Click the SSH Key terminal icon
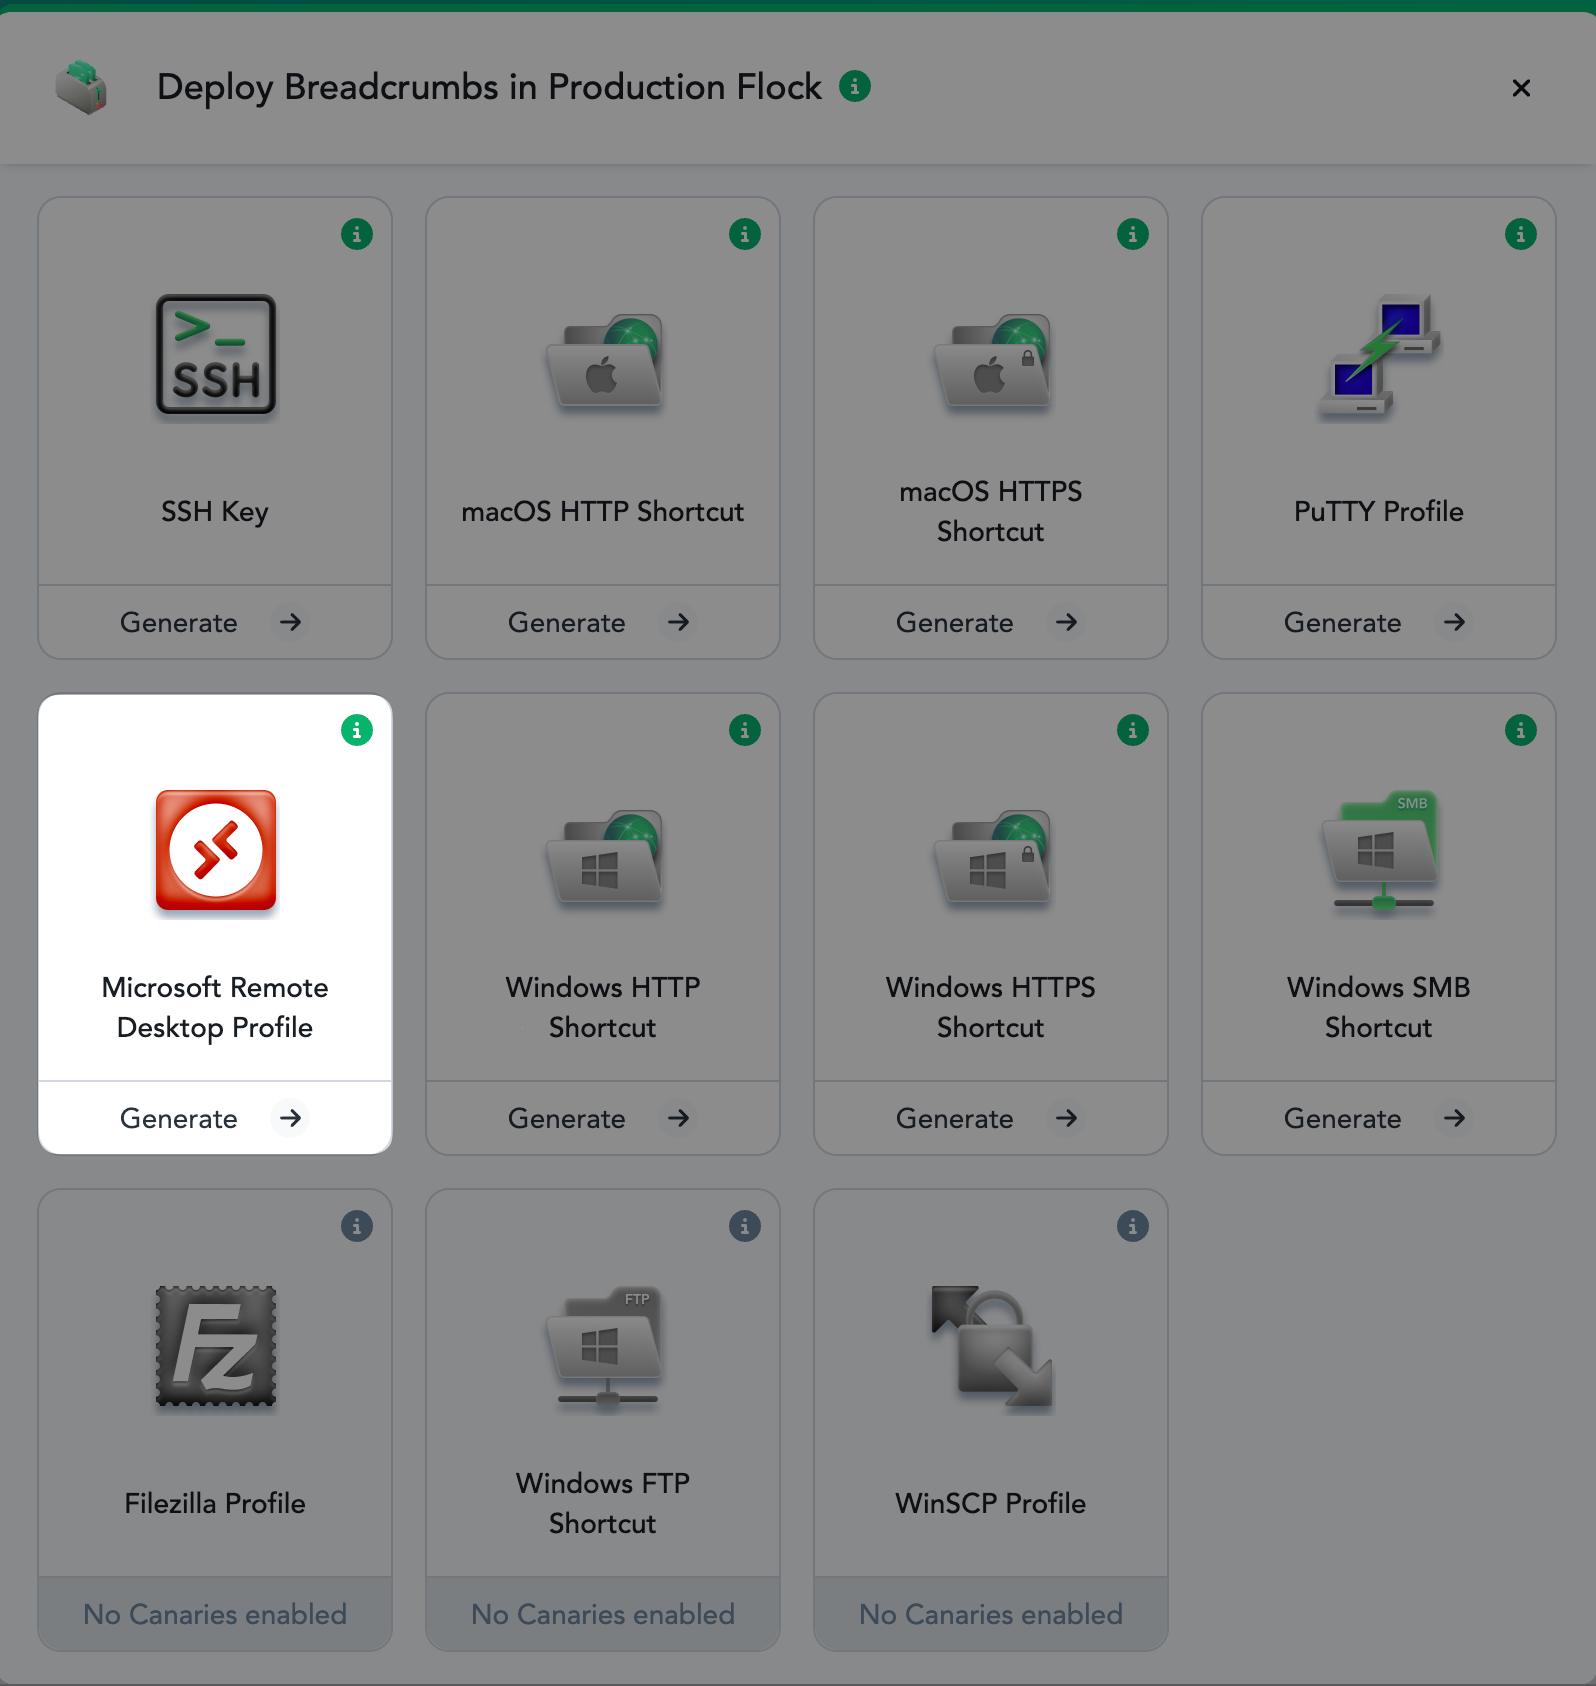The height and width of the screenshot is (1686, 1596). click(x=215, y=354)
